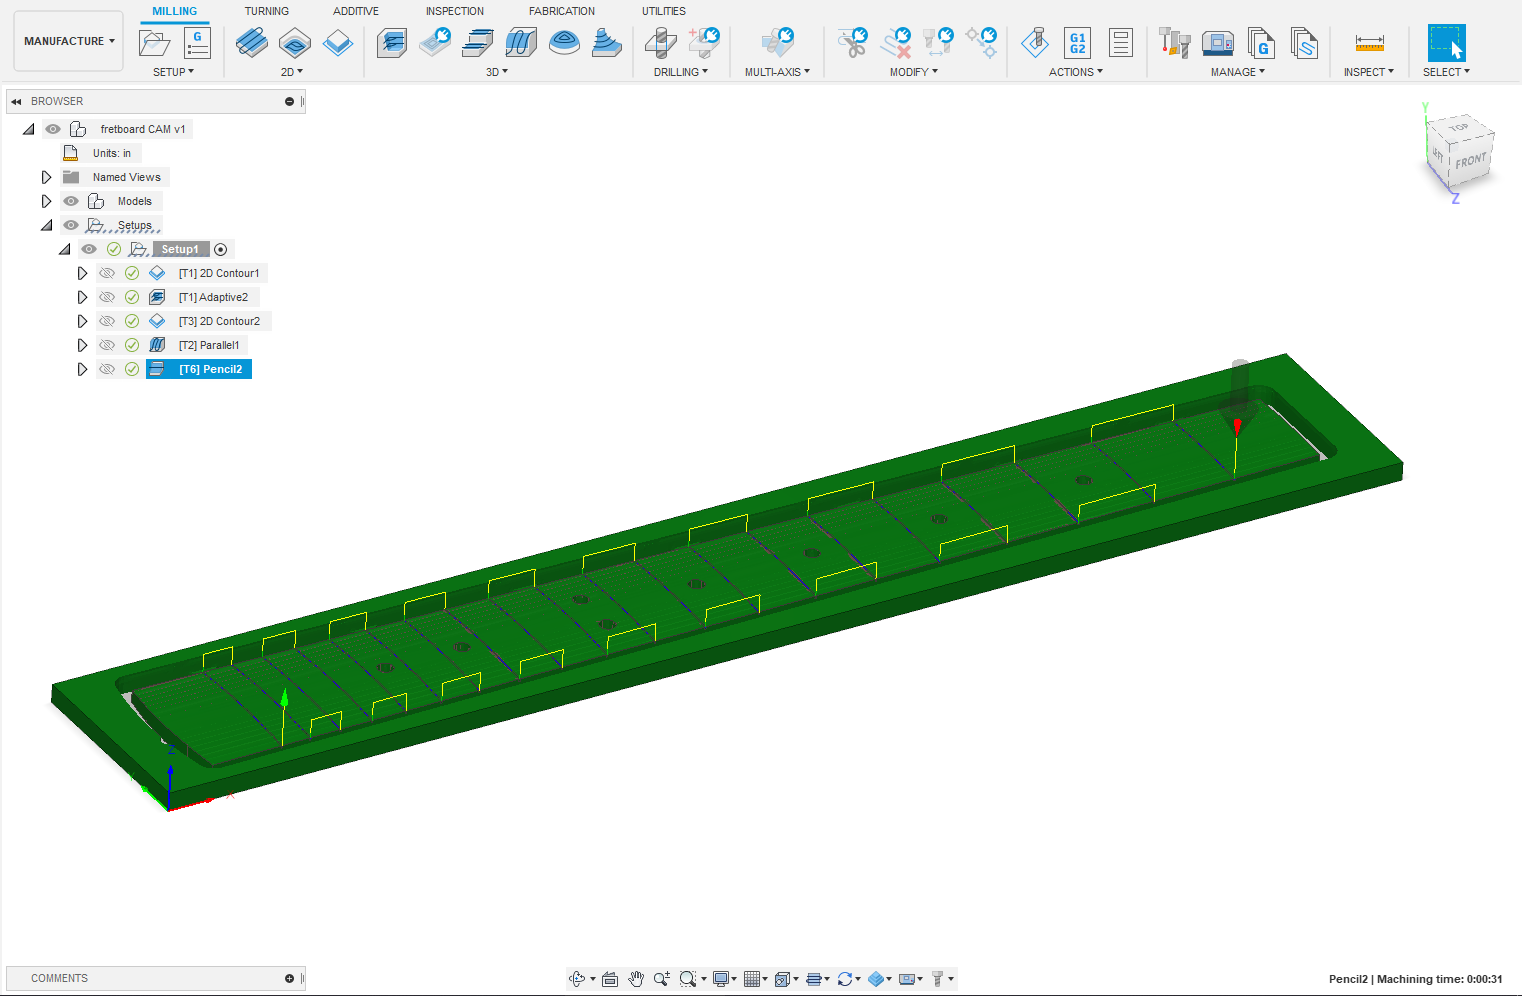This screenshot has width=1522, height=996.
Task: Click the New Setup folder icon
Action: coord(154,43)
